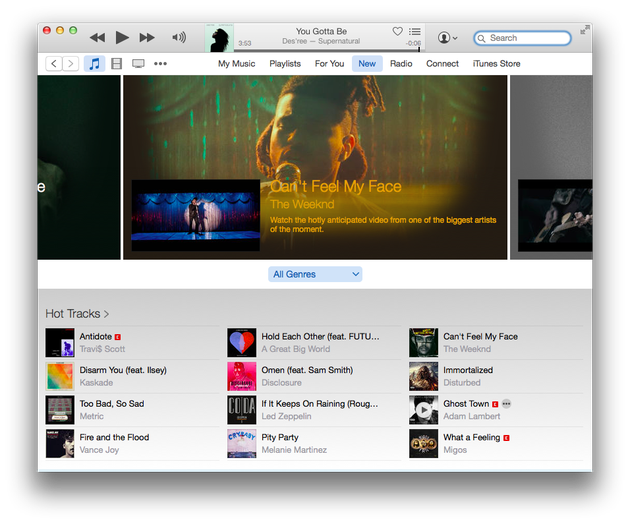Open more library options ellipsis

coord(160,63)
